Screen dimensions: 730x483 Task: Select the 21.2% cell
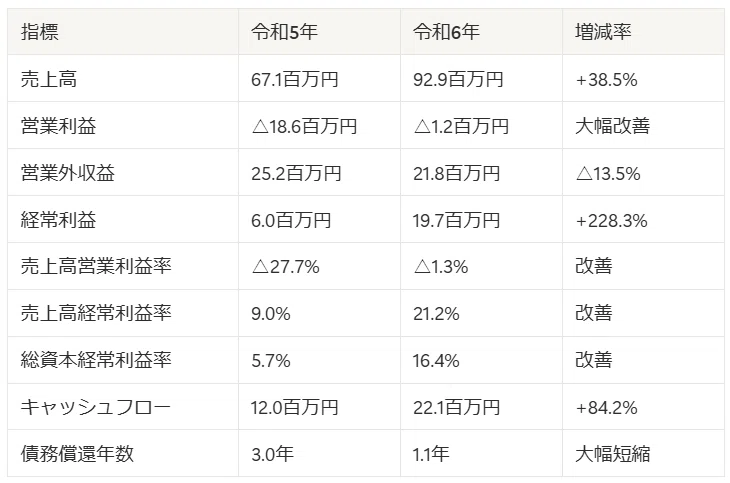click(436, 314)
